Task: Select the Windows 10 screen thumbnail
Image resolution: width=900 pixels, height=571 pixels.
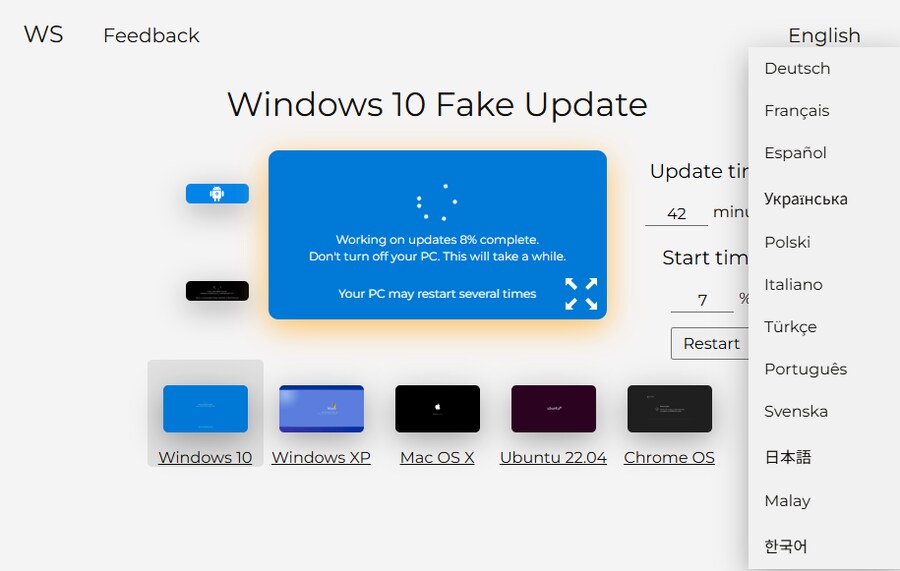Action: [205, 408]
